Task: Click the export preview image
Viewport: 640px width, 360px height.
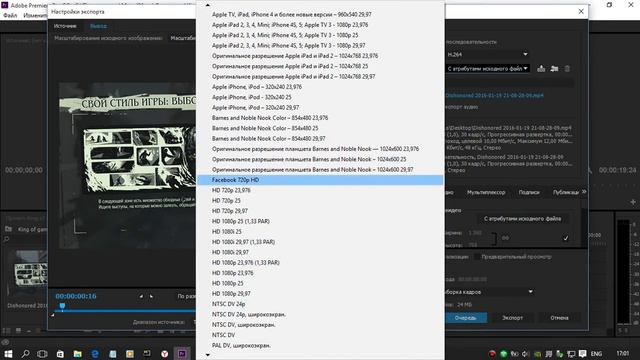Action: point(127,165)
